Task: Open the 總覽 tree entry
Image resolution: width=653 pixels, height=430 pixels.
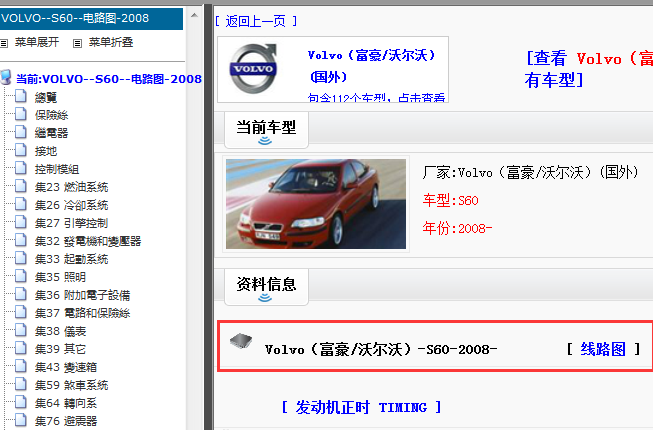Action: pyautogui.click(x=46, y=97)
